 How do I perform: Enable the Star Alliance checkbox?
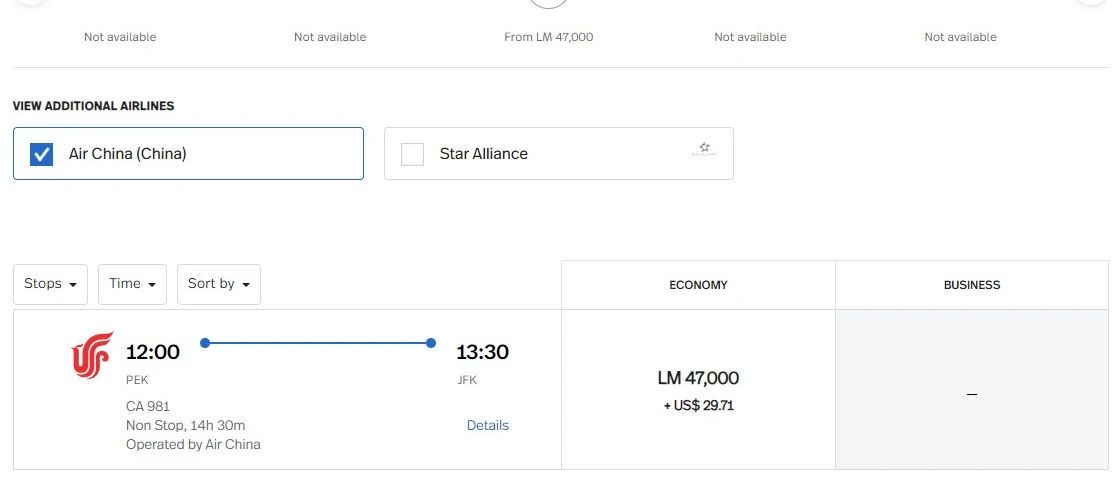(x=412, y=154)
